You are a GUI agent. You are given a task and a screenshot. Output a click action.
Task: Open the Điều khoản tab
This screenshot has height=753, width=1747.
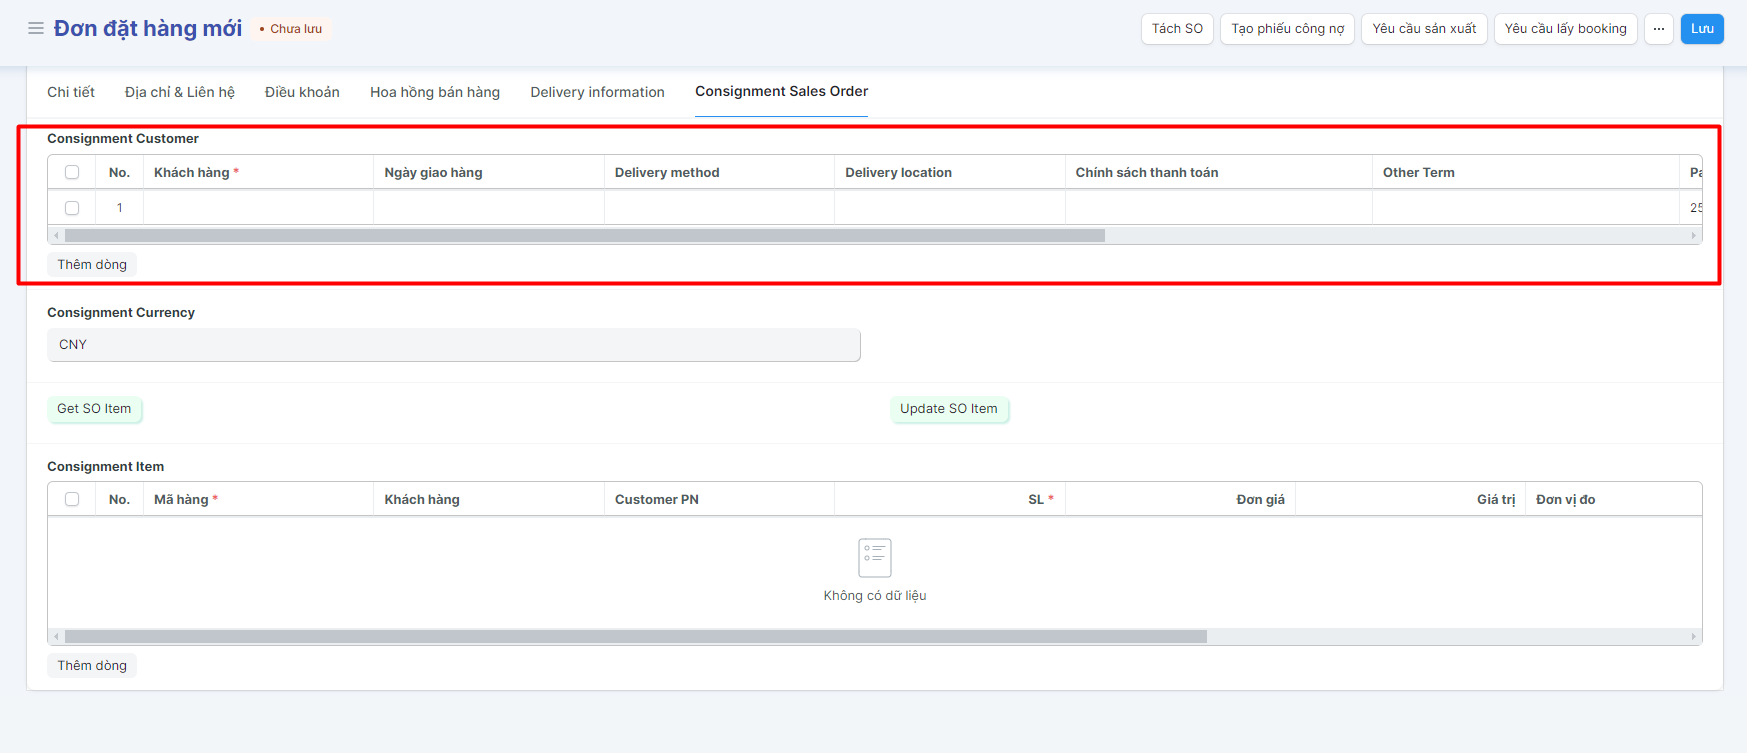[x=302, y=92]
